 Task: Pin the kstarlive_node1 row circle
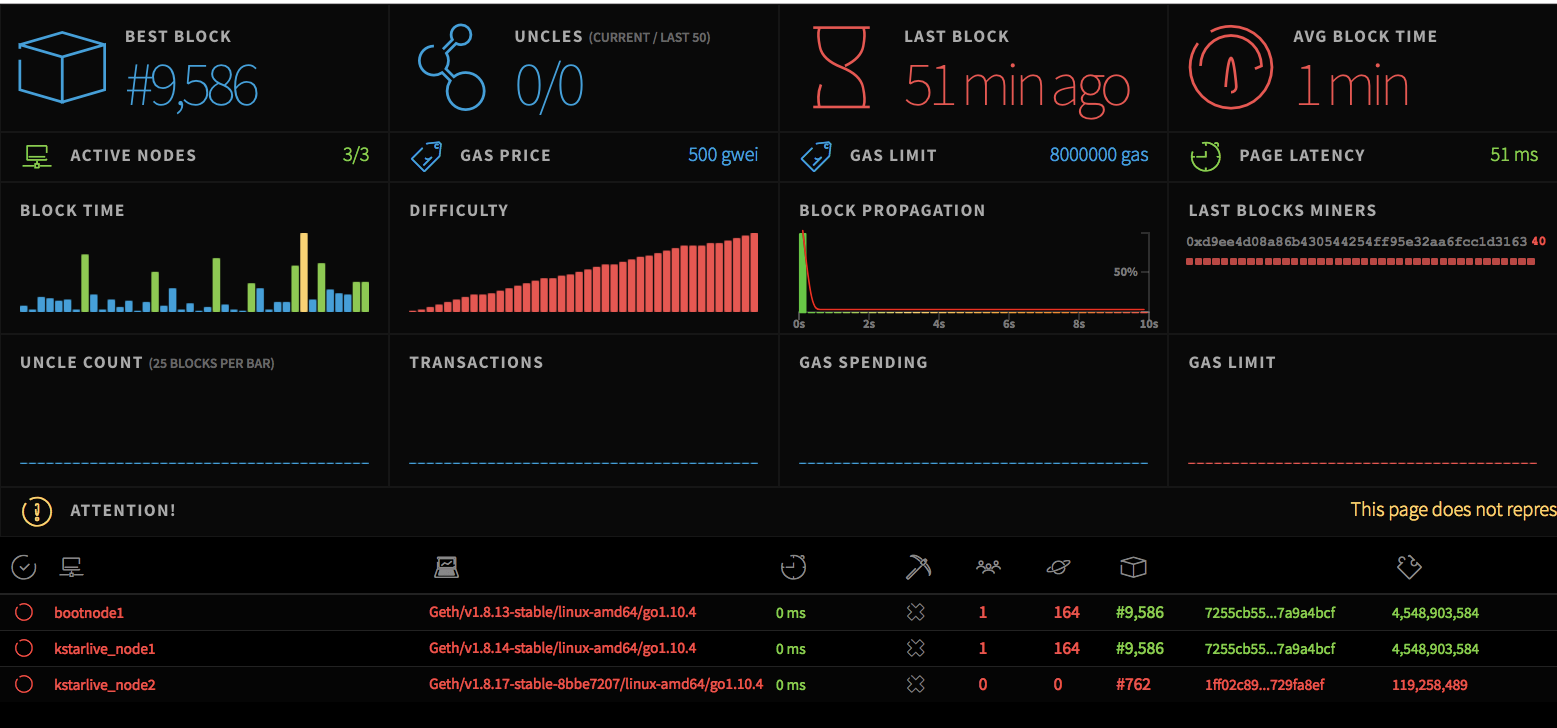[x=24, y=648]
